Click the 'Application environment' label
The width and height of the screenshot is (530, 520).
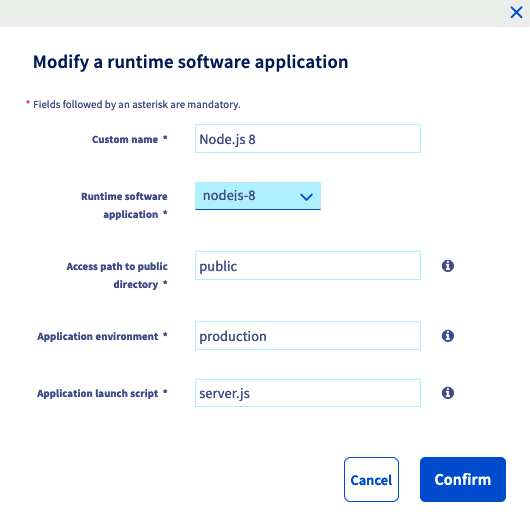(x=102, y=336)
